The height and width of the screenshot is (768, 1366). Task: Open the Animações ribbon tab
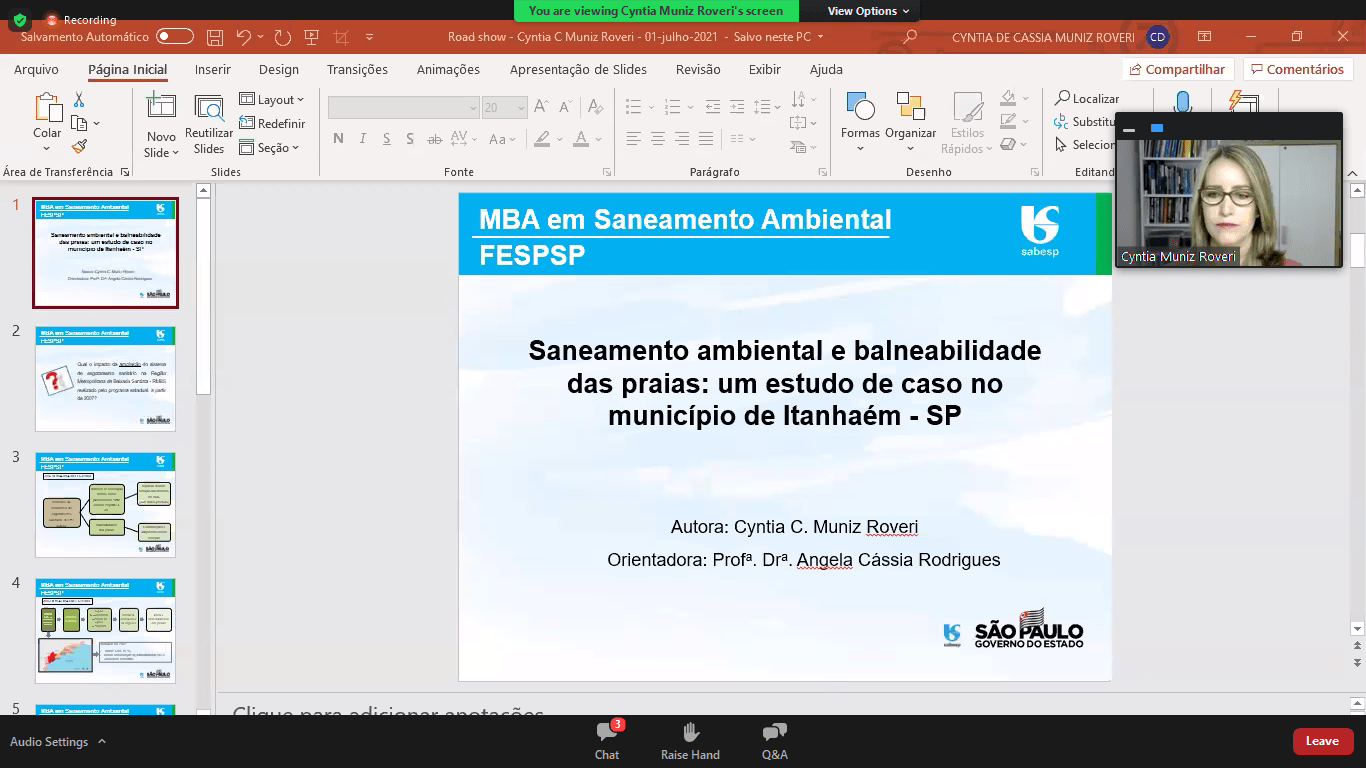point(448,70)
